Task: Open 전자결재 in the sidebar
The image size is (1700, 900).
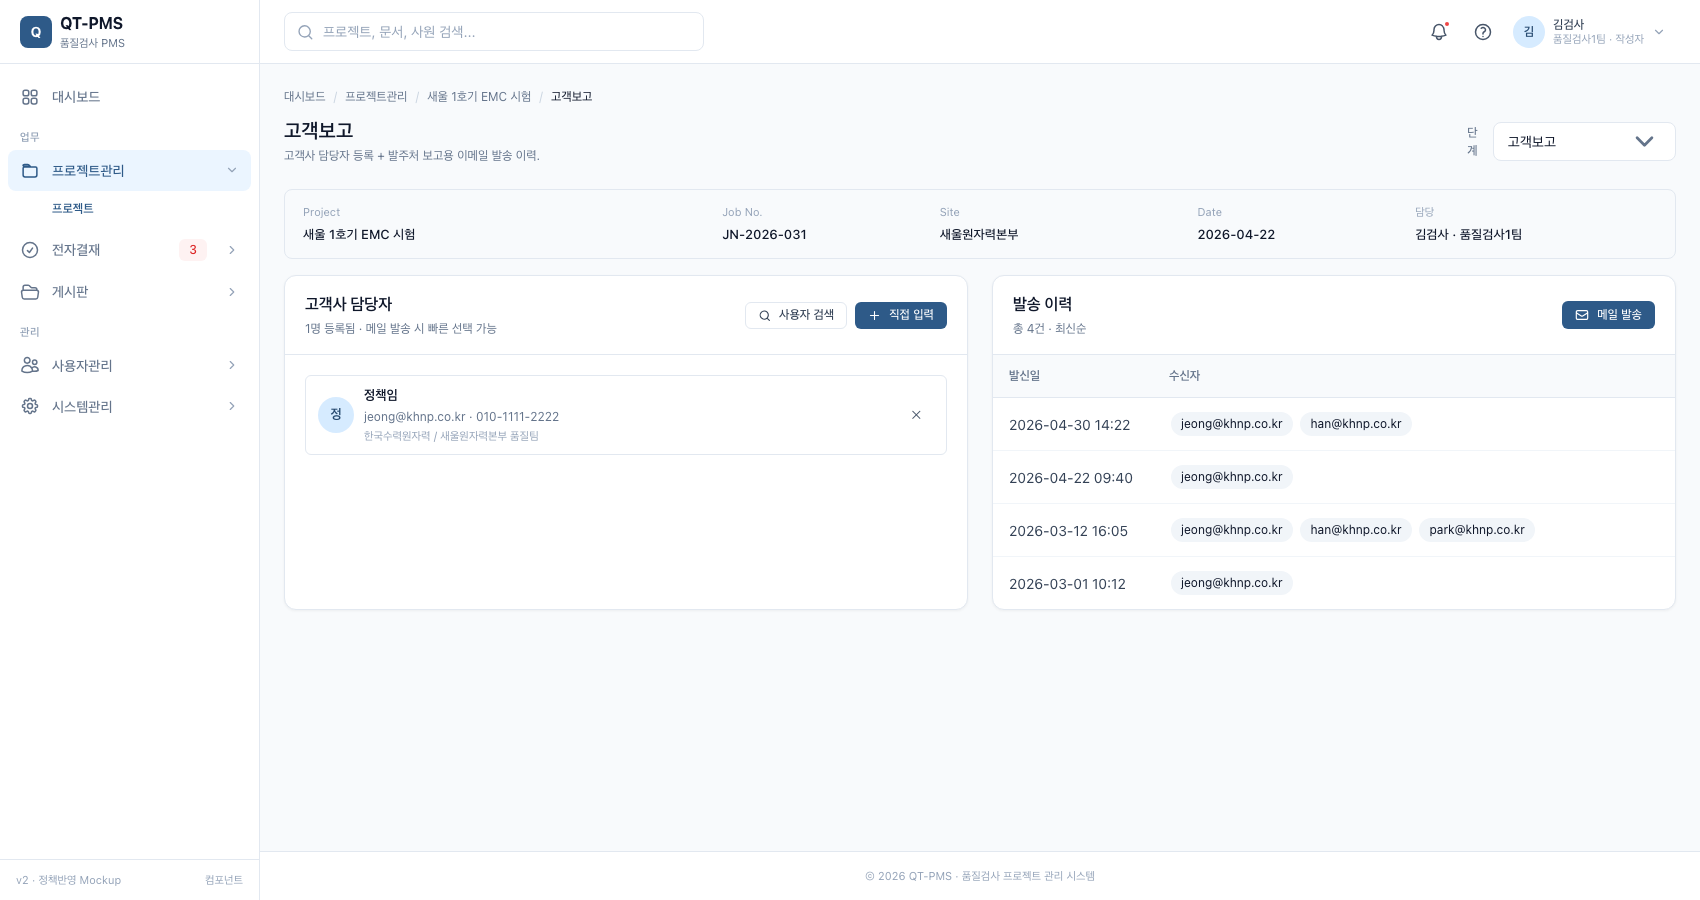Action: [129, 250]
